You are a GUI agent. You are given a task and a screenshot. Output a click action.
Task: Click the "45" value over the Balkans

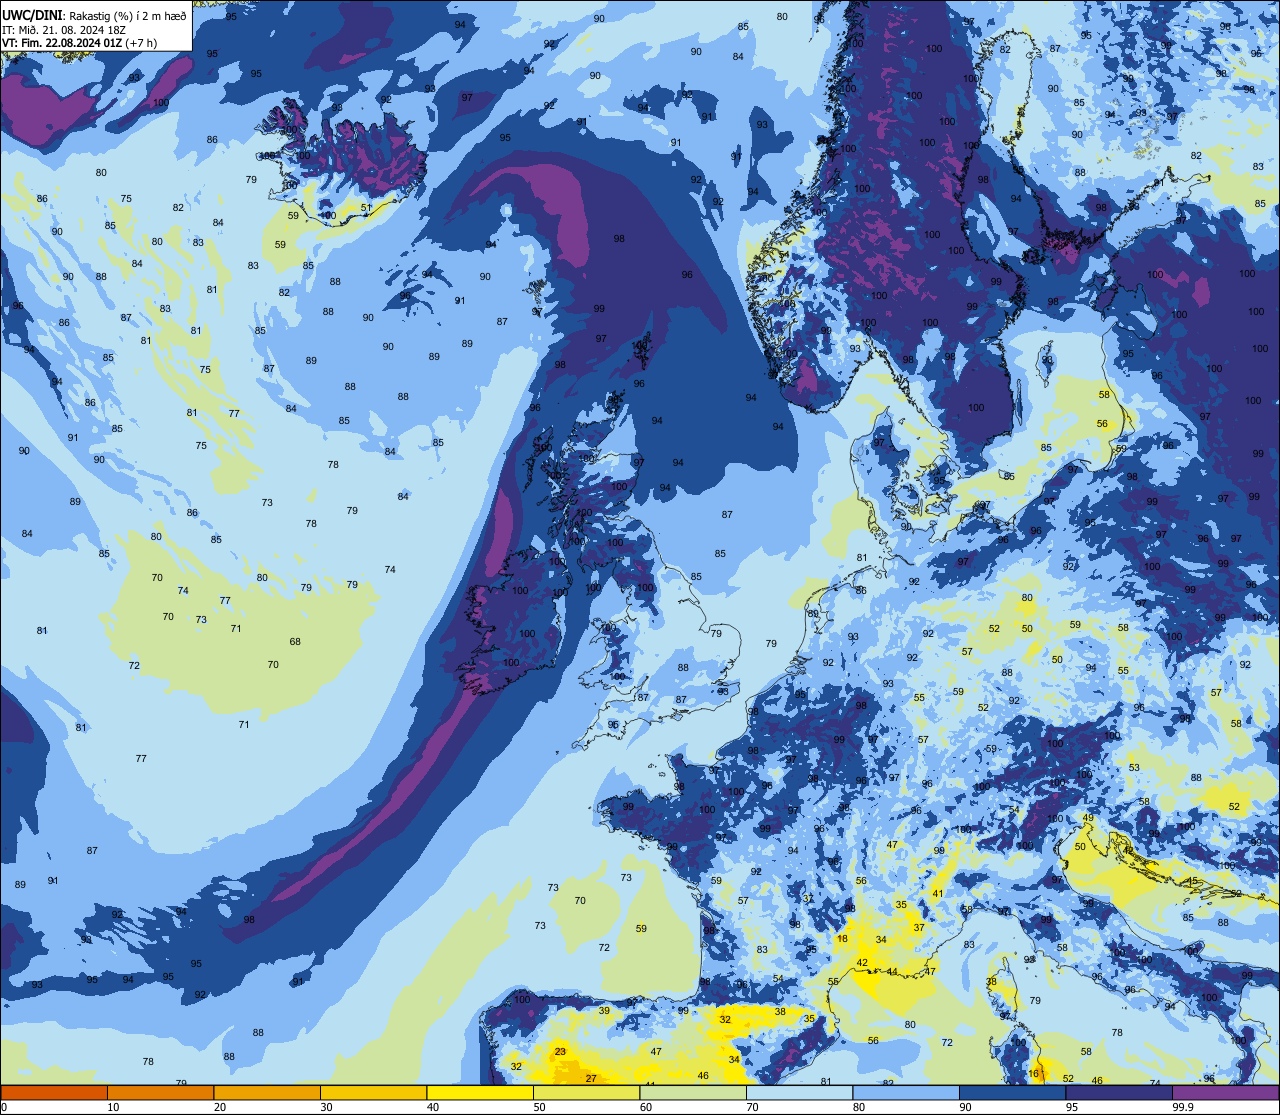[1192, 881]
